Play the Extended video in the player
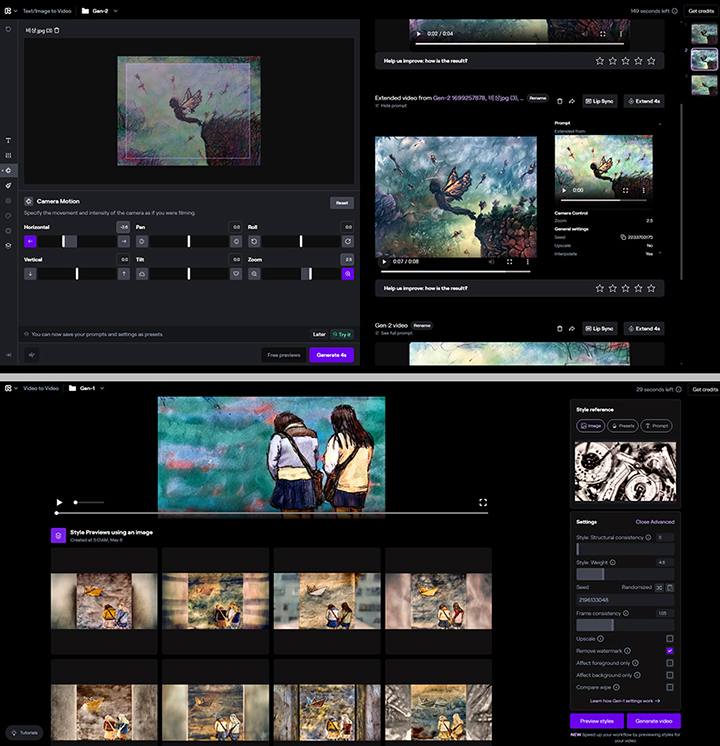 385,262
